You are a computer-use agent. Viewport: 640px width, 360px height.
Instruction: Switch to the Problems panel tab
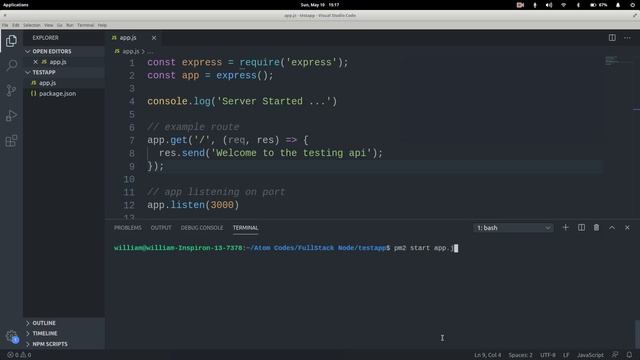tap(128, 228)
